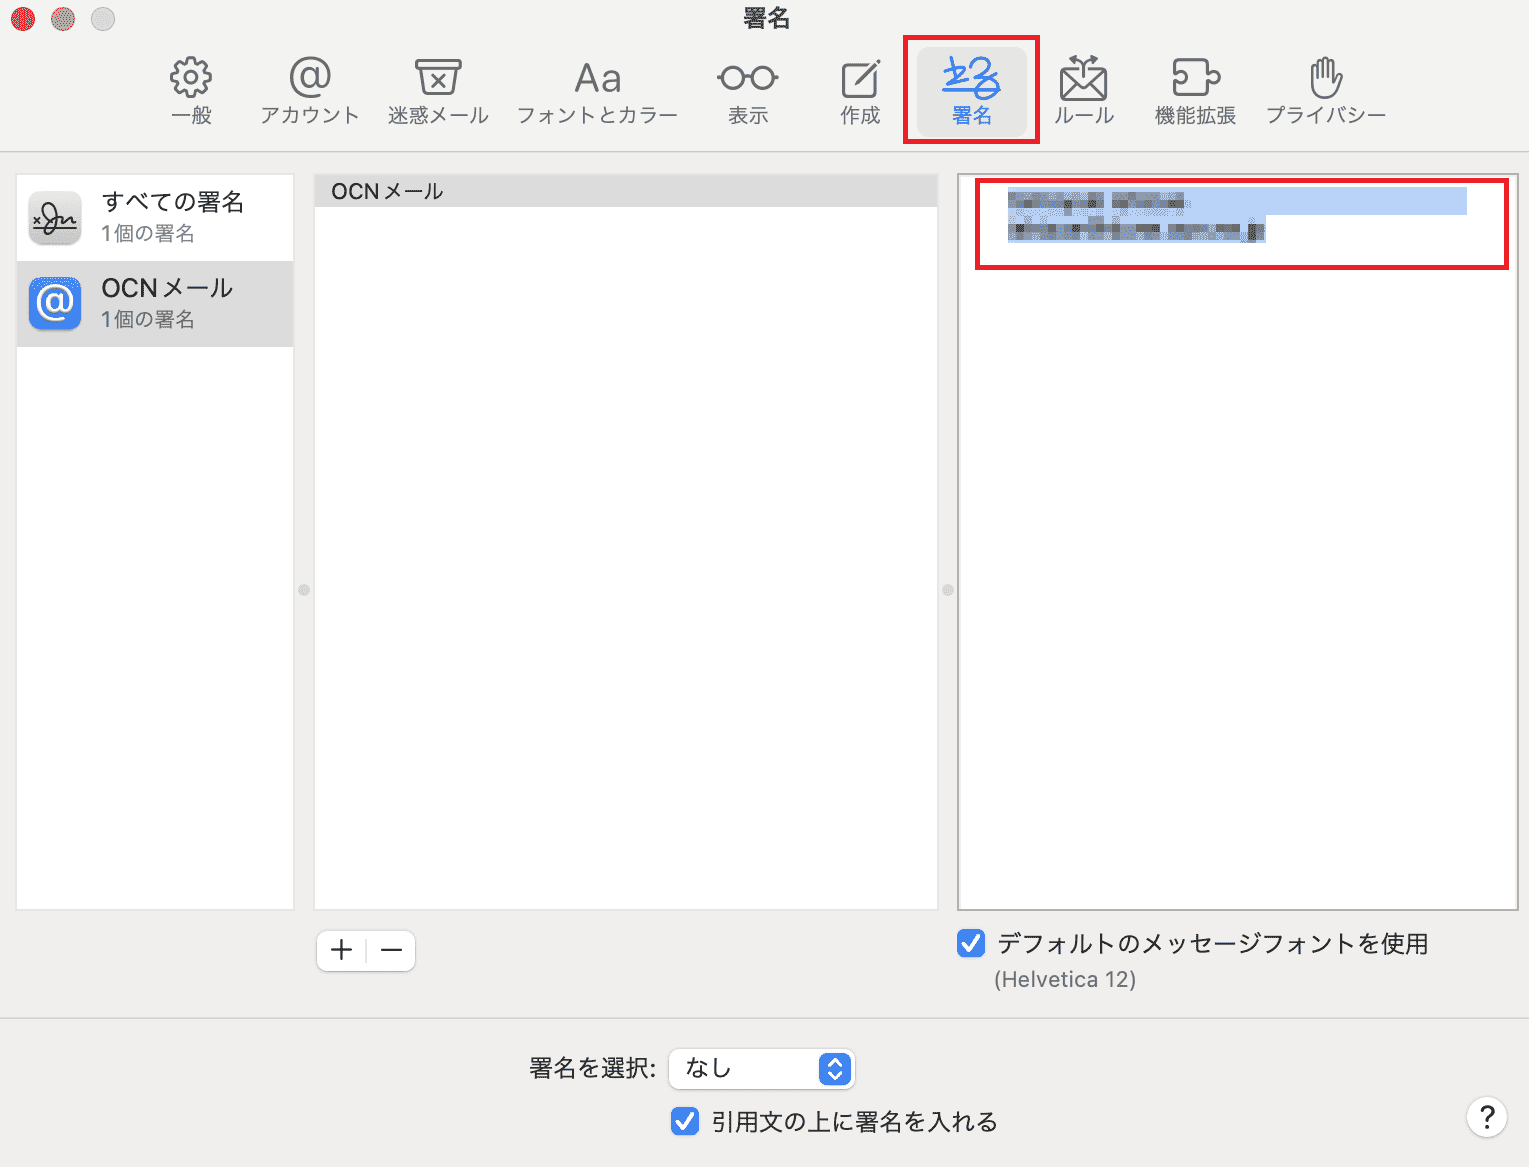Viewport: 1529px width, 1167px height.
Task: Add a new signature with plus button
Action: click(x=342, y=950)
